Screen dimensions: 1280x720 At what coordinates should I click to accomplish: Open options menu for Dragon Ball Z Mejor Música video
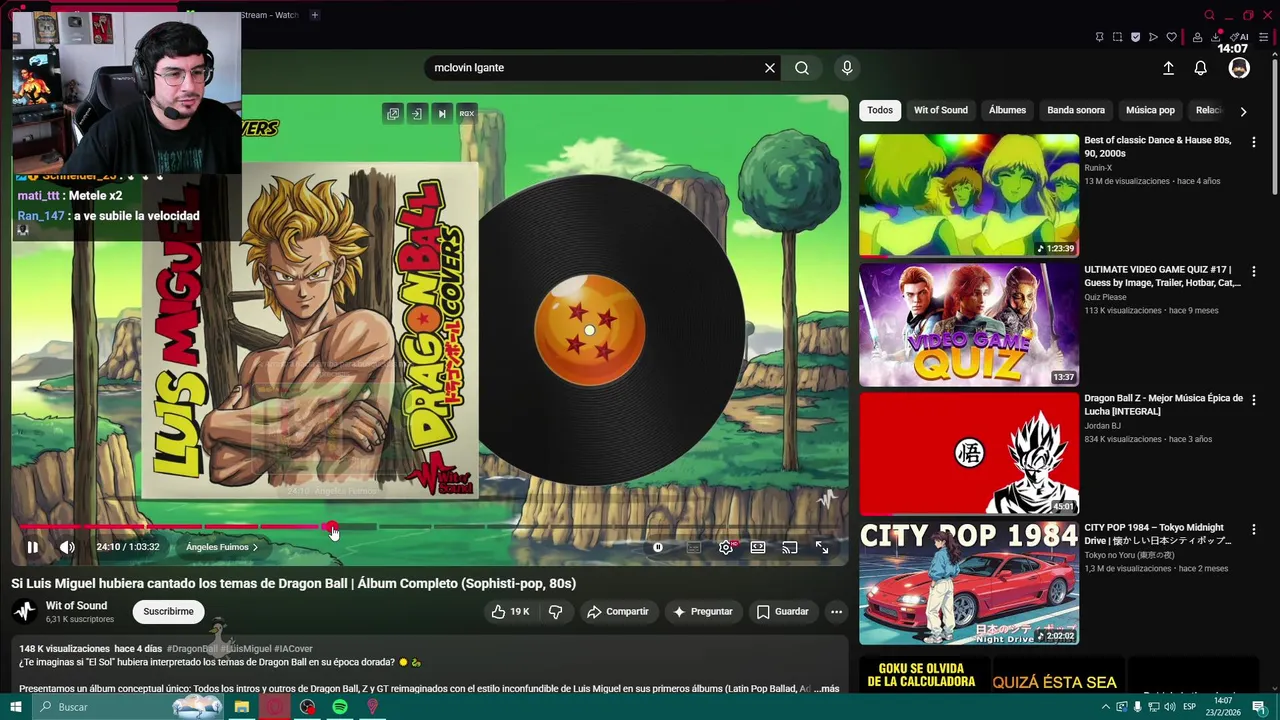(x=1253, y=400)
